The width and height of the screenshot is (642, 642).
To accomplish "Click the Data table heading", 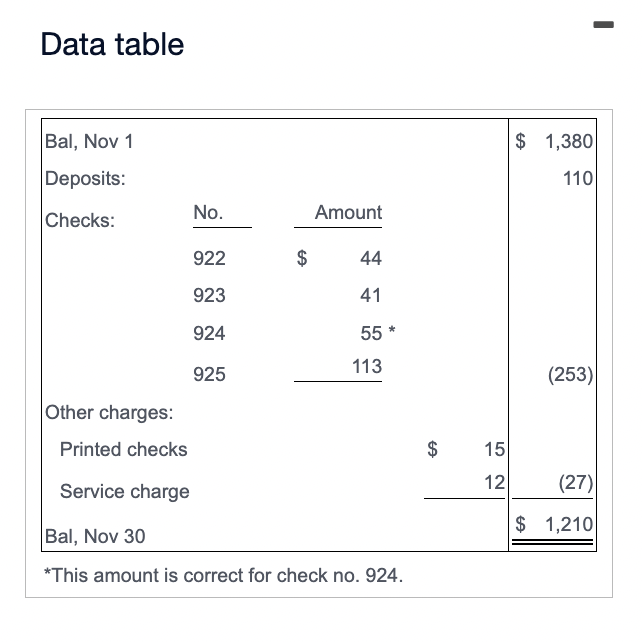I will click(112, 44).
